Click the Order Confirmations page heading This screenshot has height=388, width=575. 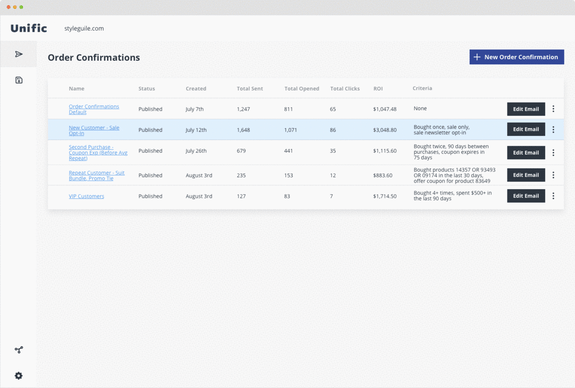(x=94, y=58)
